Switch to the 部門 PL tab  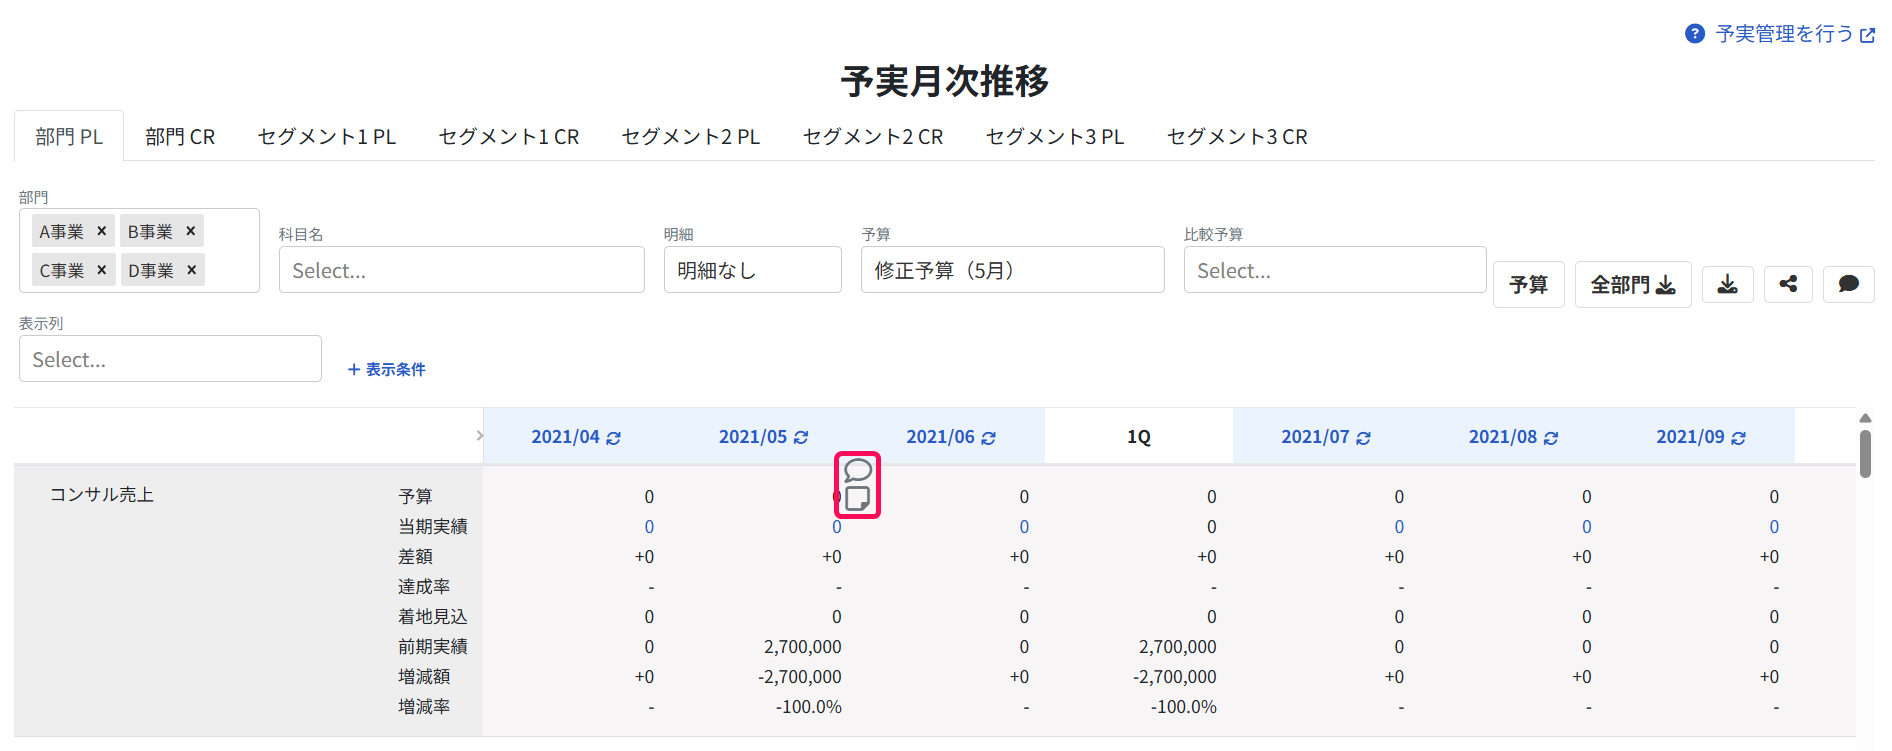[69, 137]
